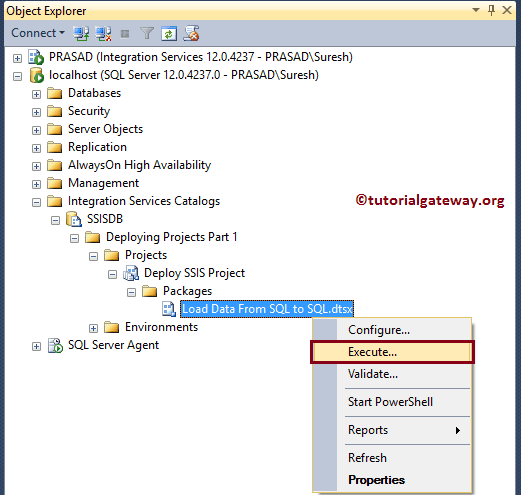
Task: Click the localhost SQL Server database icon
Action: pos(36,75)
